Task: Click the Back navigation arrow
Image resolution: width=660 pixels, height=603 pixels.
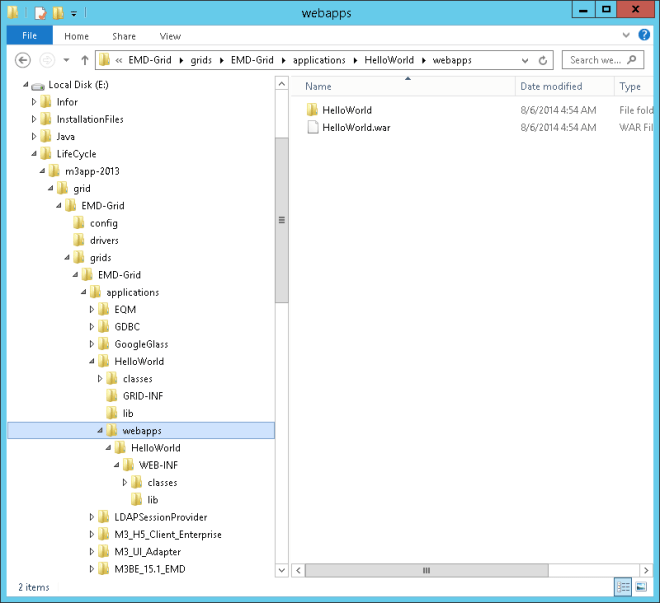Action: pos(22,60)
